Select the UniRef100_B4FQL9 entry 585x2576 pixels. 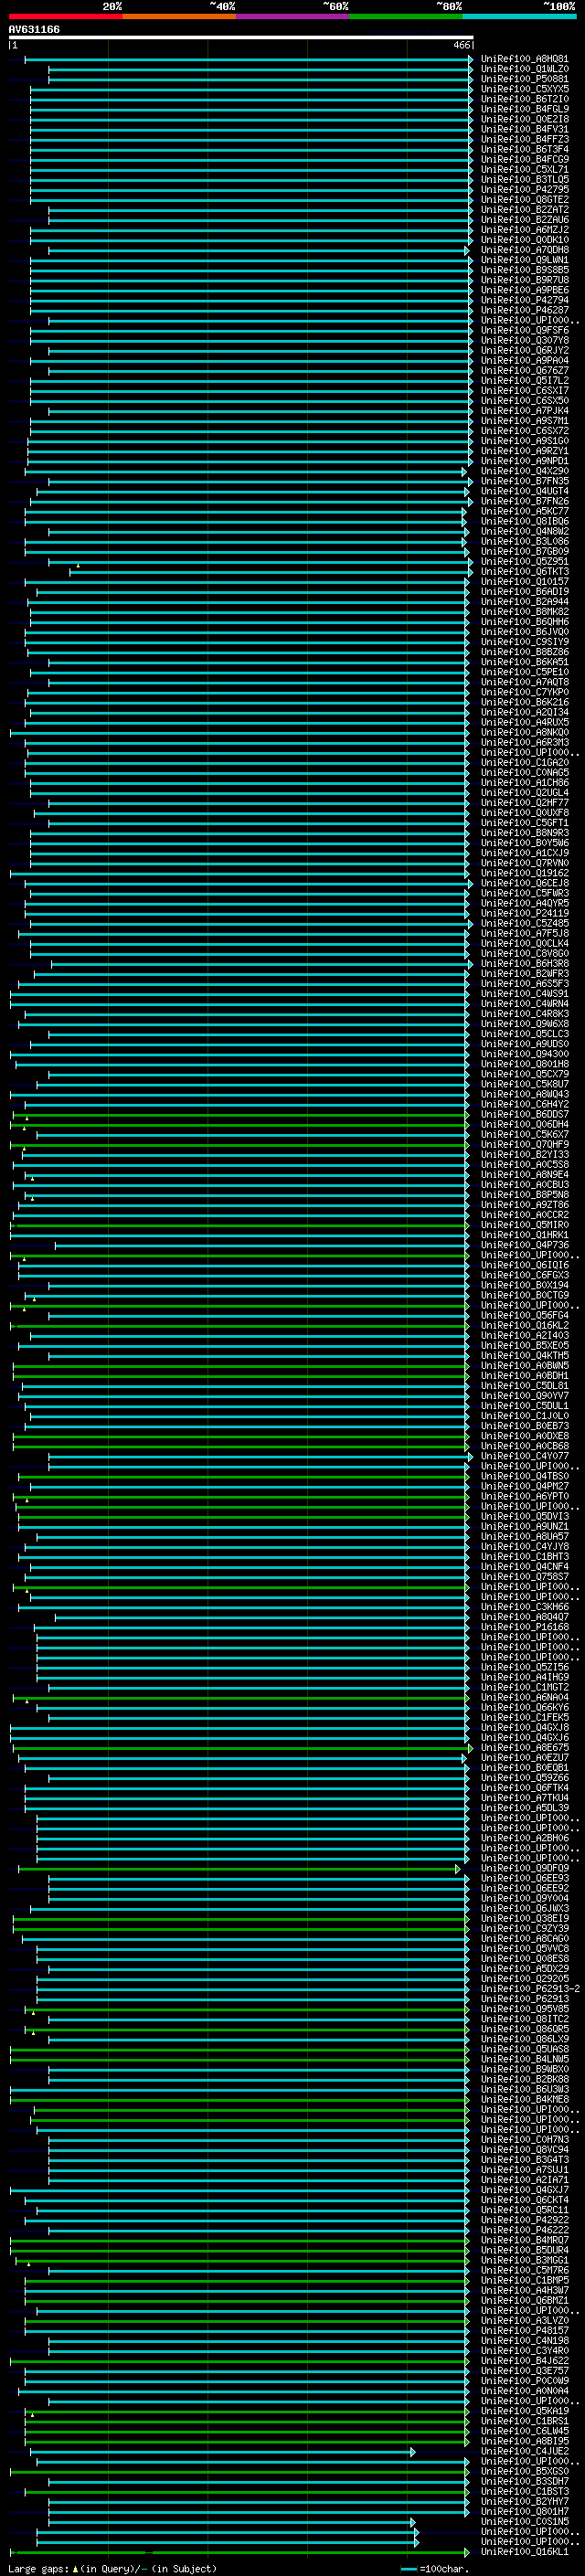[524, 109]
